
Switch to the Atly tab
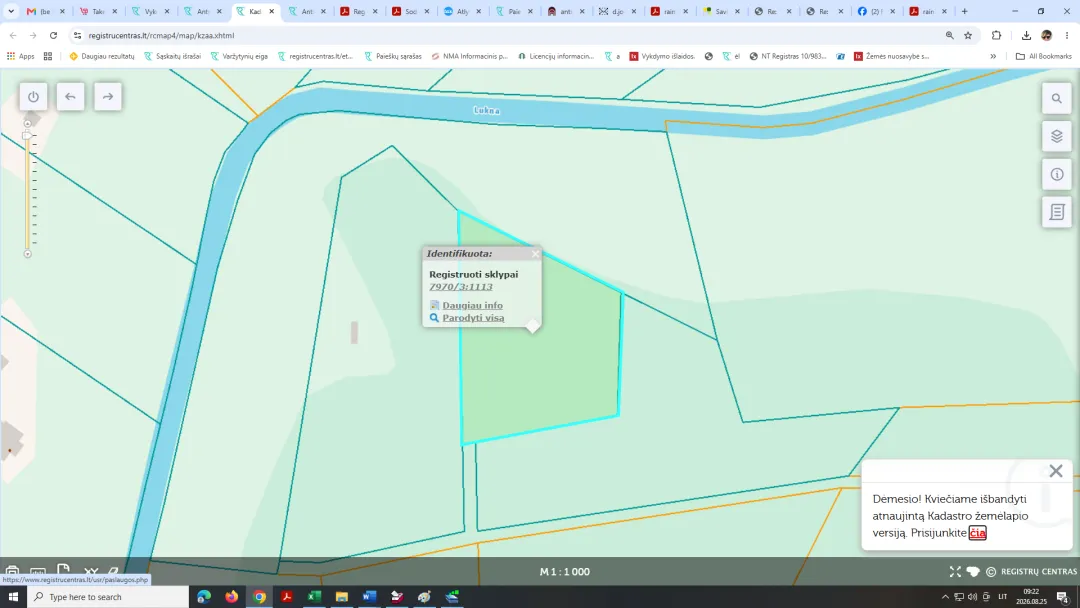462,11
